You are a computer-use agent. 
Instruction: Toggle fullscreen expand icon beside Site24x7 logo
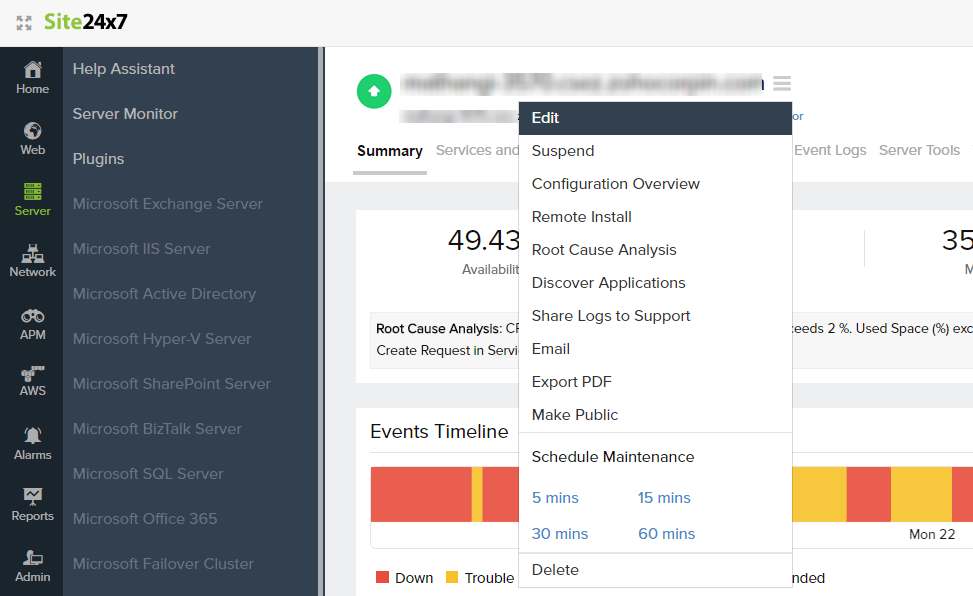tap(24, 23)
